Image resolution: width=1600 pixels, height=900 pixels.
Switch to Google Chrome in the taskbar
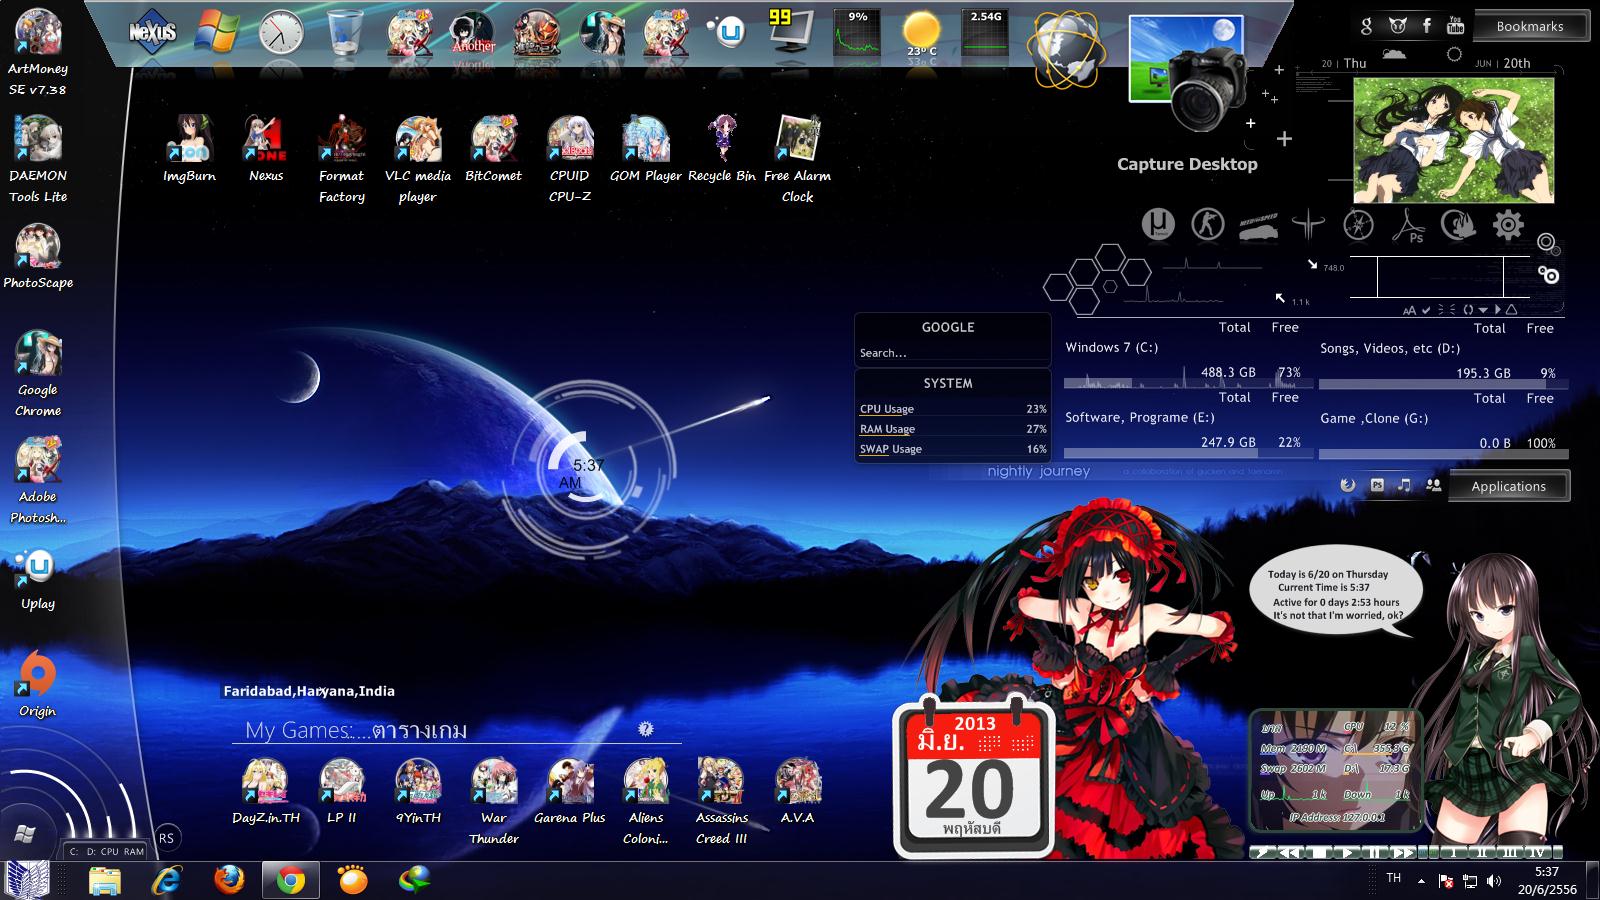[x=291, y=880]
